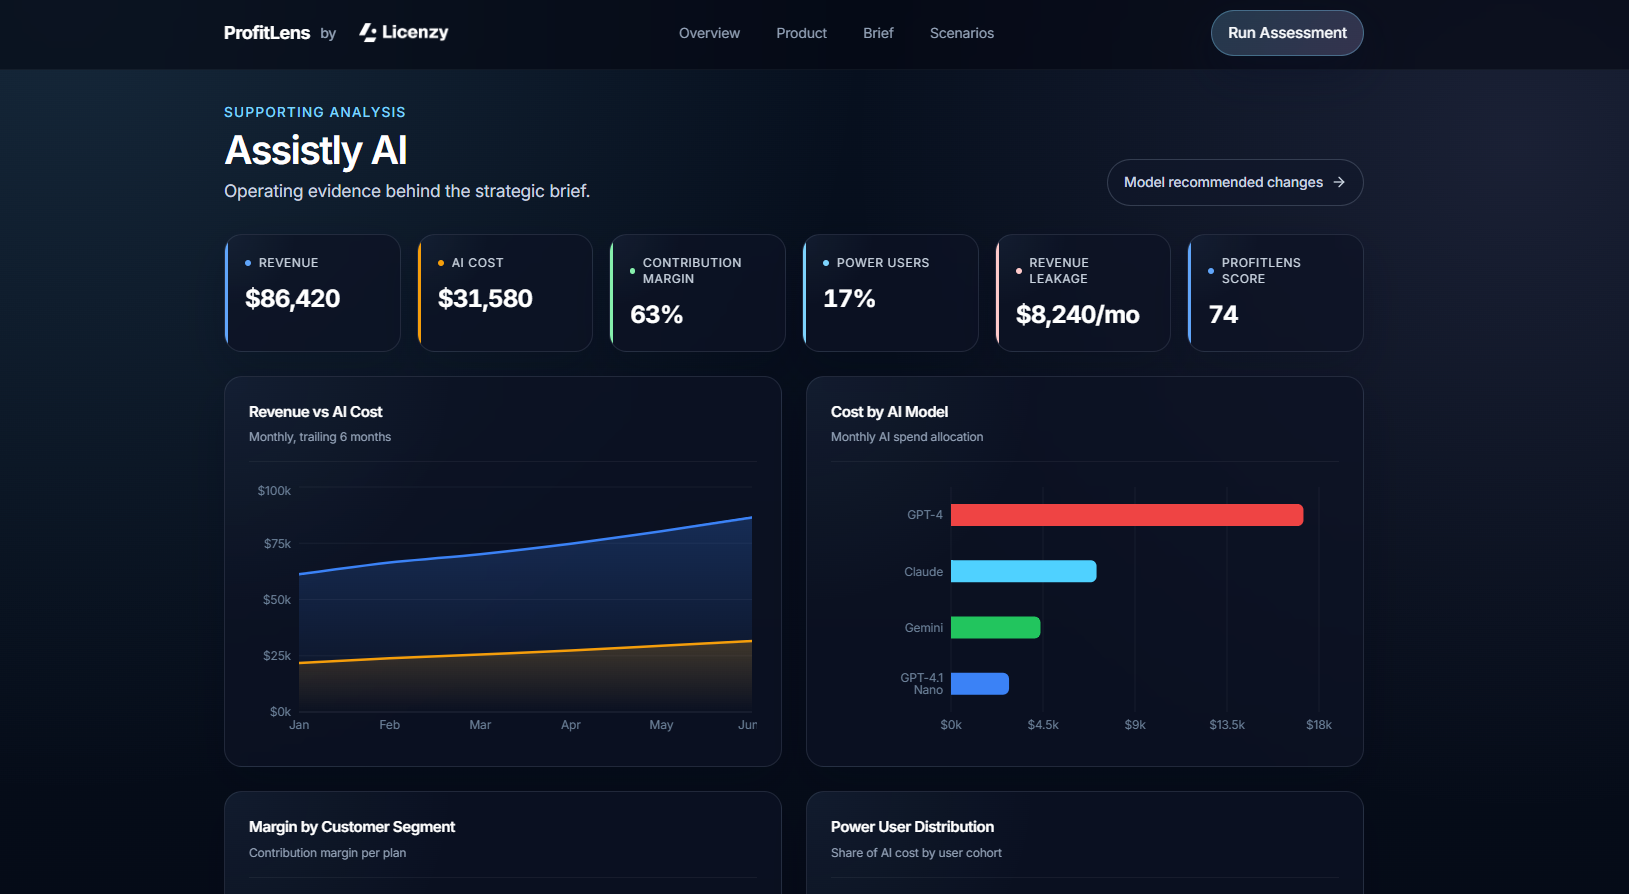Click the blue GPT-4.1 Nano cost bar
The width and height of the screenshot is (1629, 894).
point(980,683)
